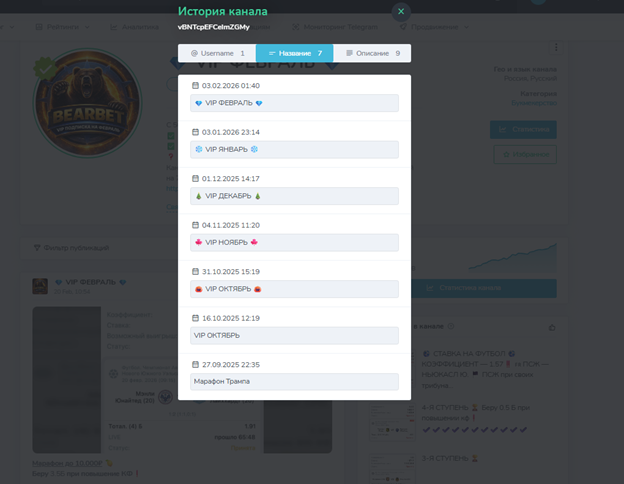The image size is (624, 484).
Task: Switch to the Username tab
Action: [x=217, y=53]
